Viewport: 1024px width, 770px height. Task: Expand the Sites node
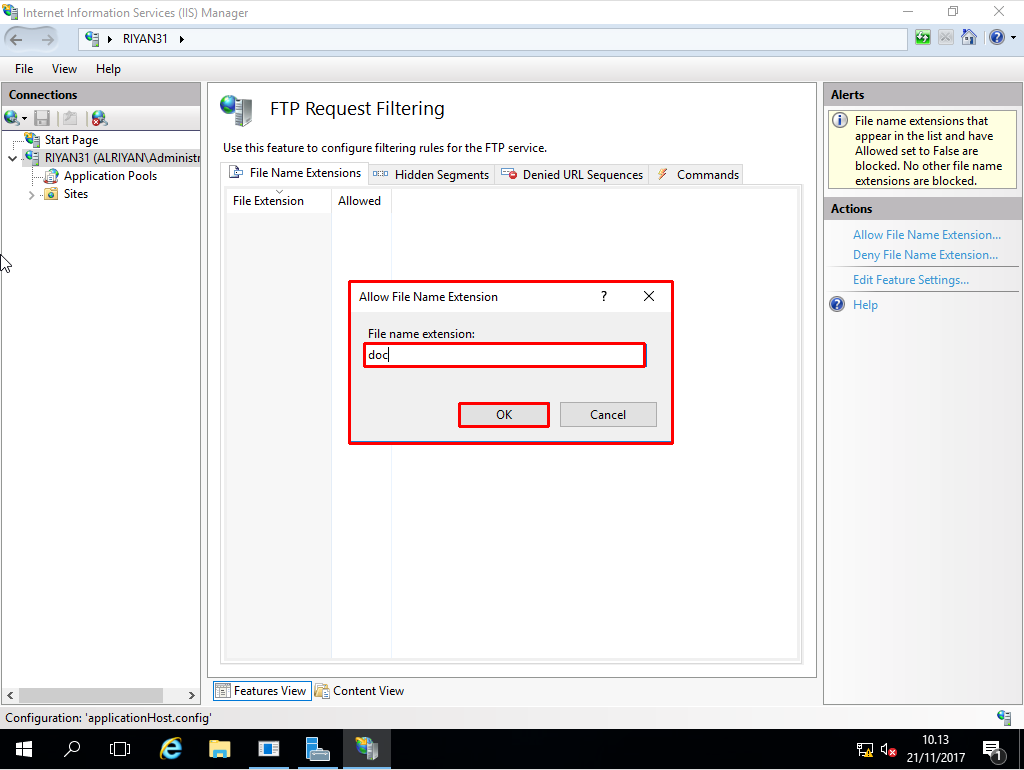(x=31, y=195)
